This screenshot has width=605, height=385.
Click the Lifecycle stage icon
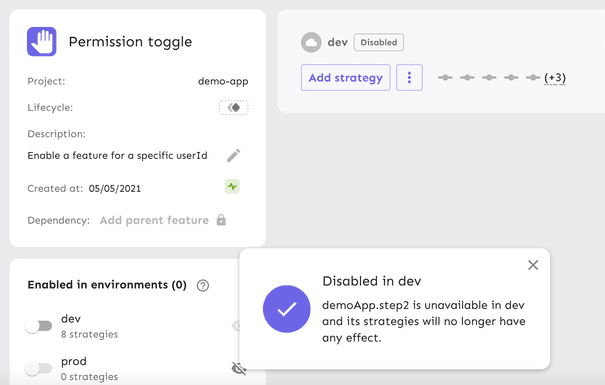(234, 108)
